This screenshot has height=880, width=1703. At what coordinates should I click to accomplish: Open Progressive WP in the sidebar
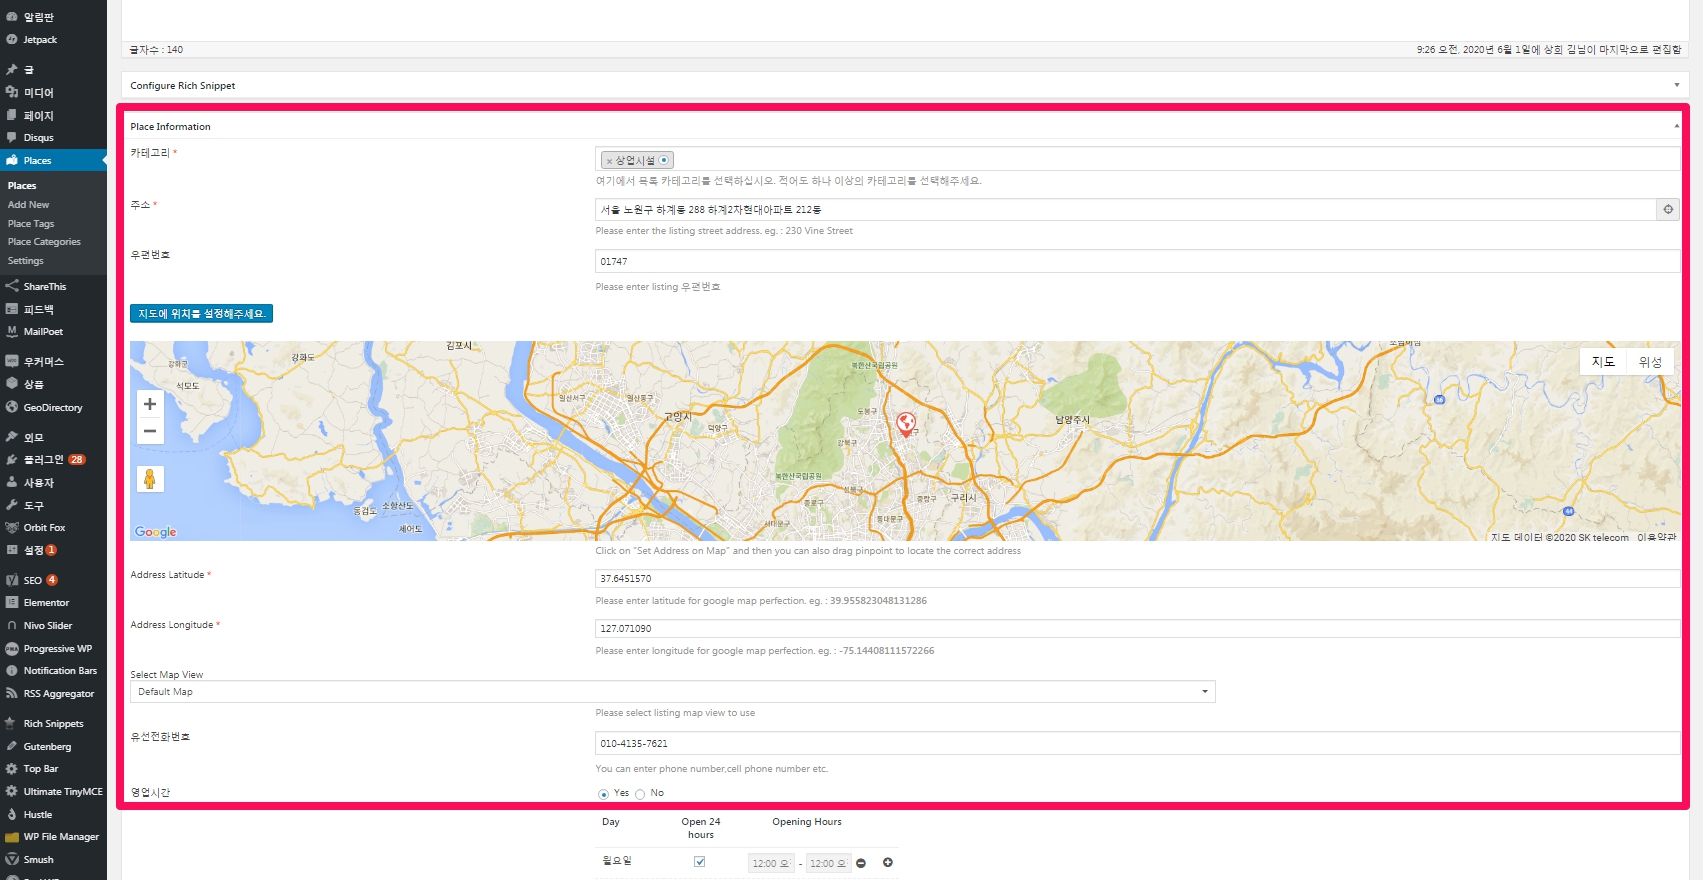pos(58,648)
